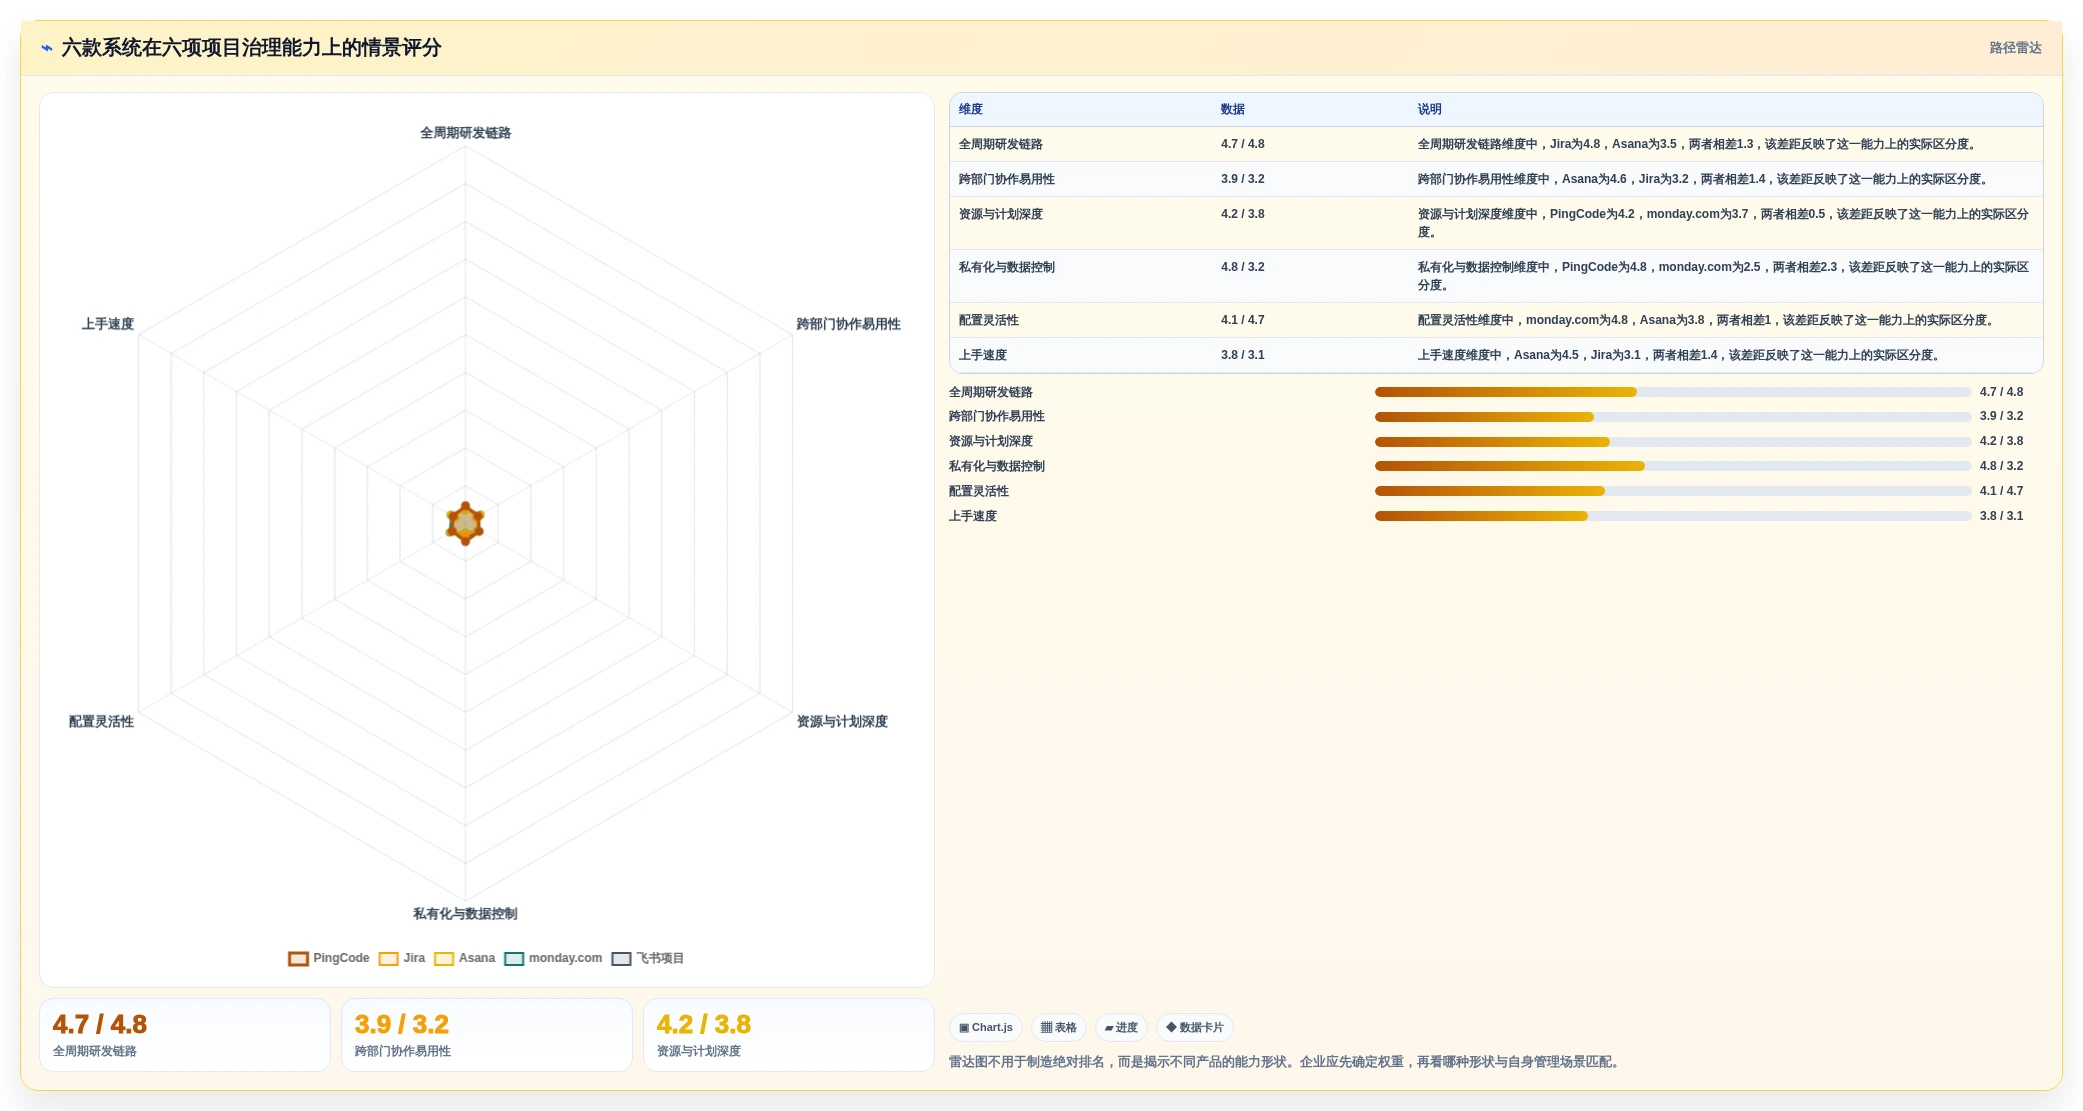The height and width of the screenshot is (1111, 2083).
Task: Click the table's 上手速度 dimension cell
Action: [983, 355]
